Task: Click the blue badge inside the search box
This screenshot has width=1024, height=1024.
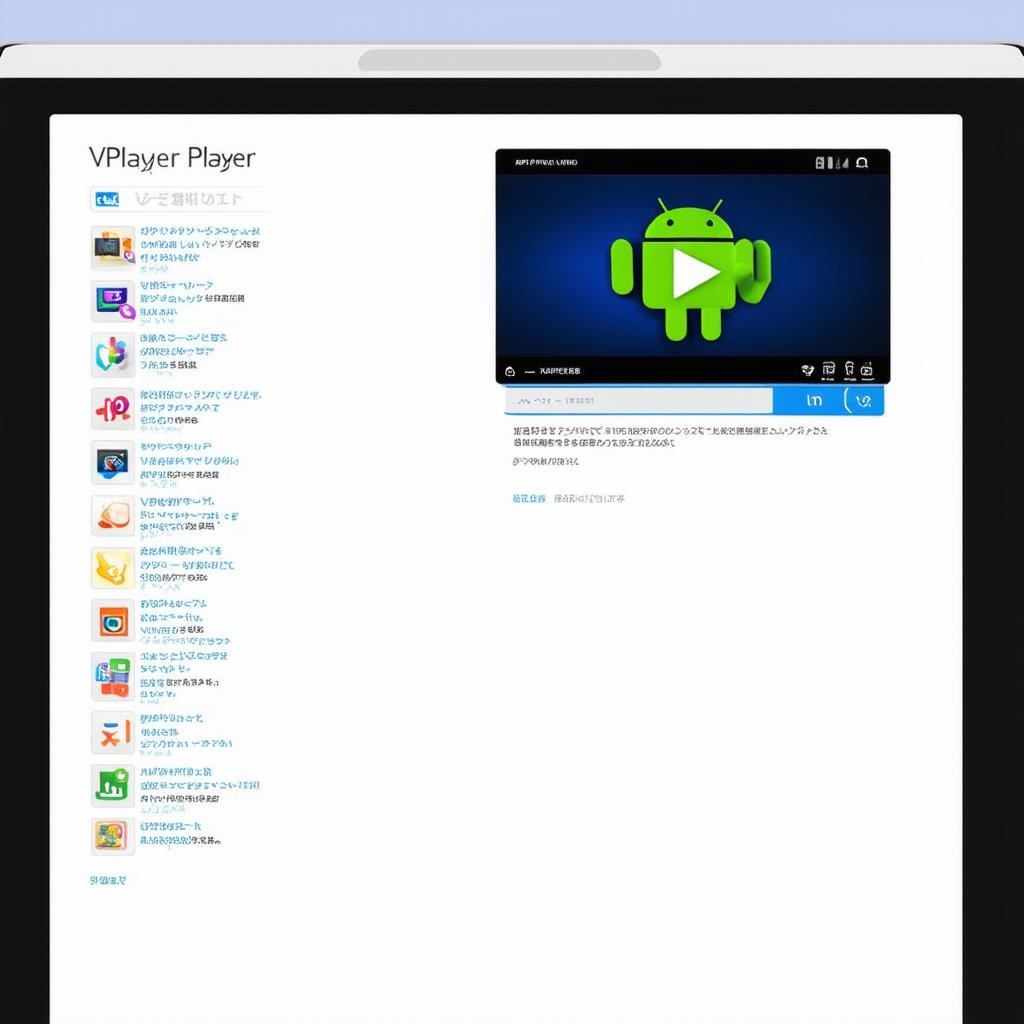Action: pyautogui.click(x=107, y=200)
